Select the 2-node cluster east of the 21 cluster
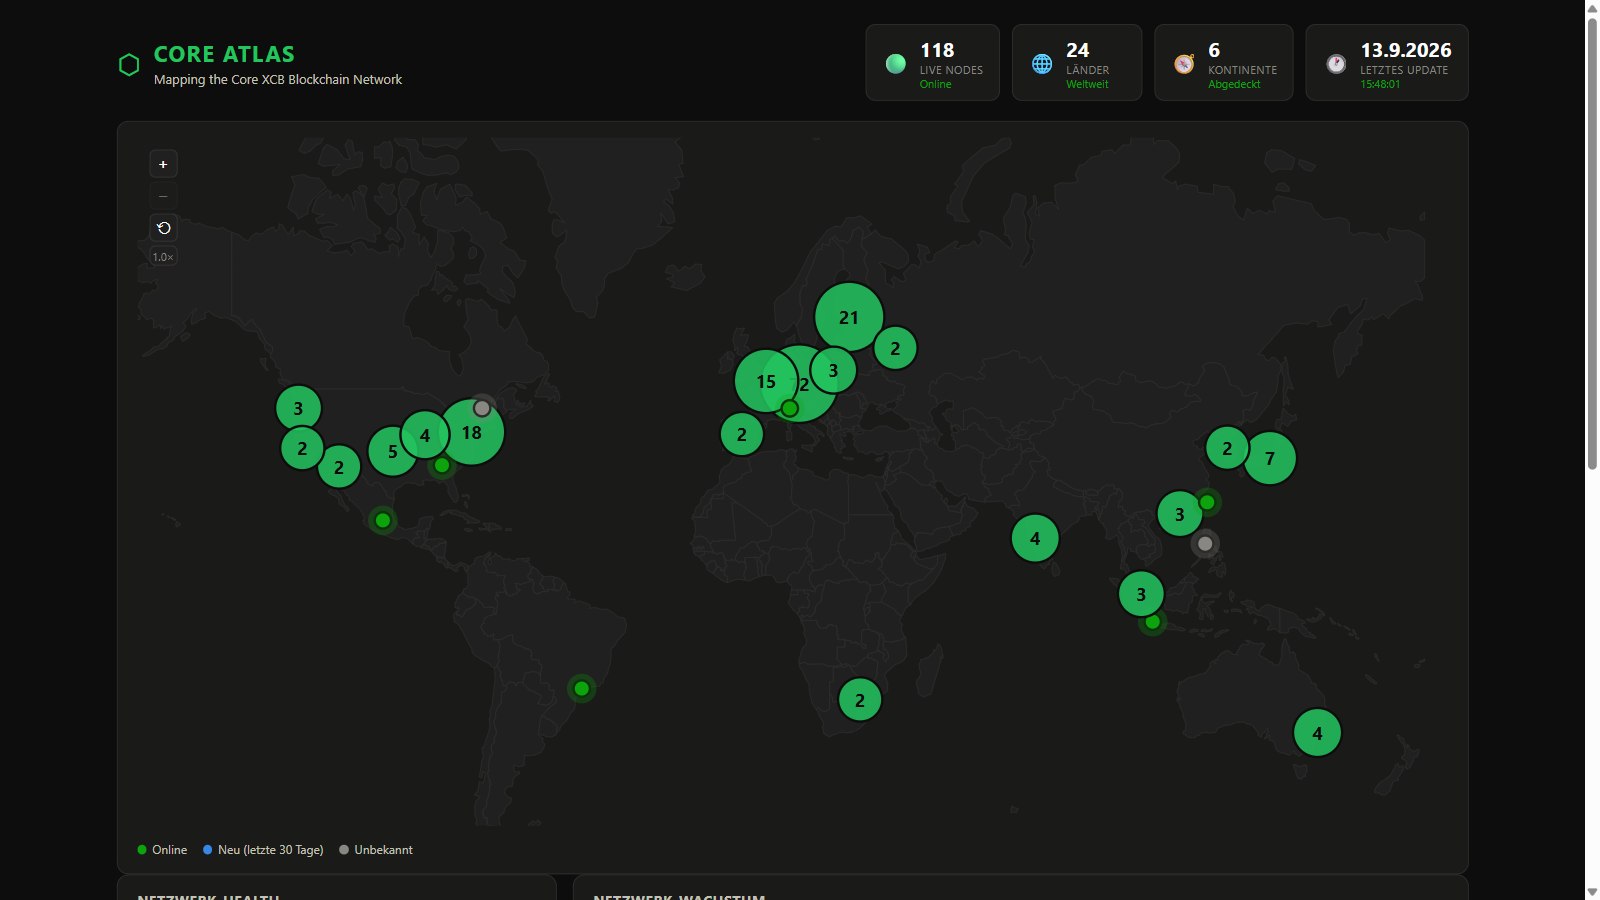Screen dimensions: 1600x900 pyautogui.click(x=895, y=348)
